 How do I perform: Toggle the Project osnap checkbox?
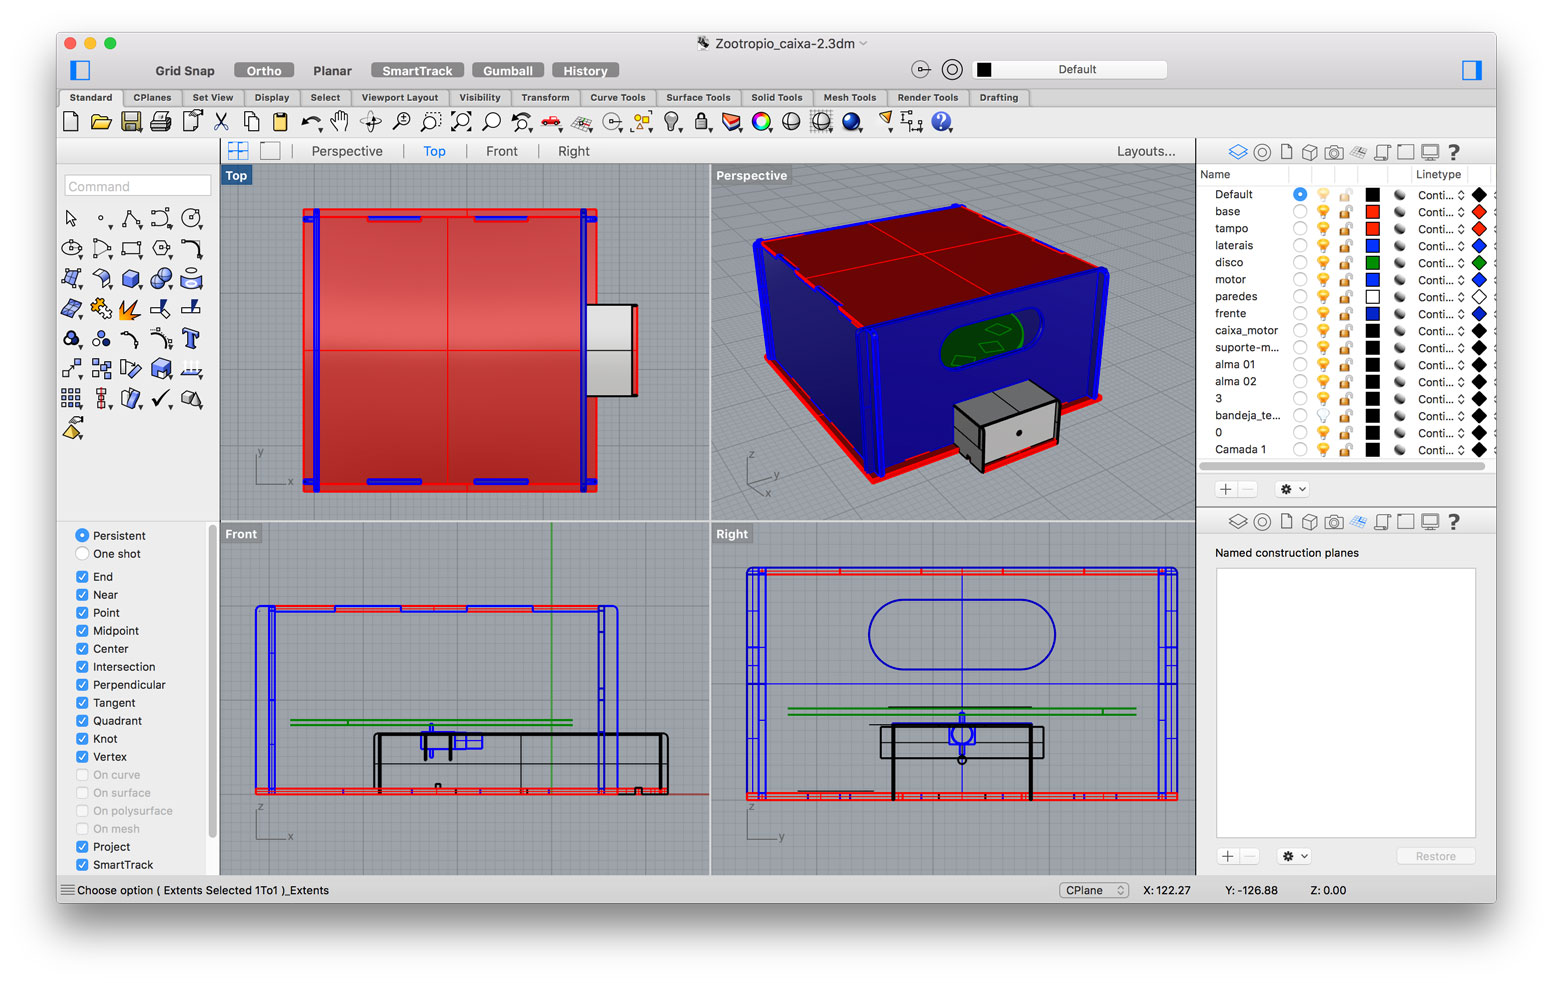82,847
